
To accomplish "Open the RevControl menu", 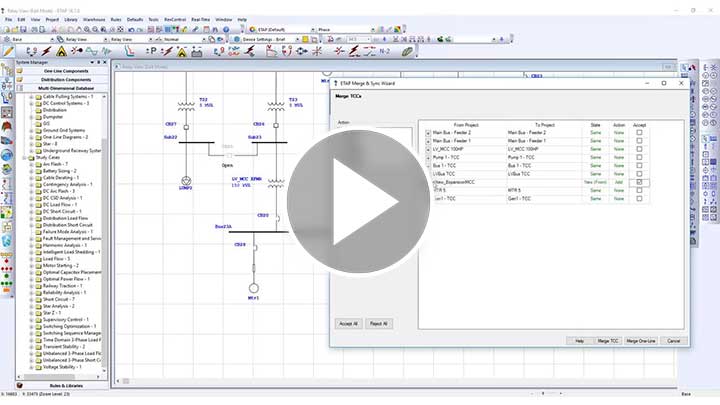I will pyautogui.click(x=175, y=20).
